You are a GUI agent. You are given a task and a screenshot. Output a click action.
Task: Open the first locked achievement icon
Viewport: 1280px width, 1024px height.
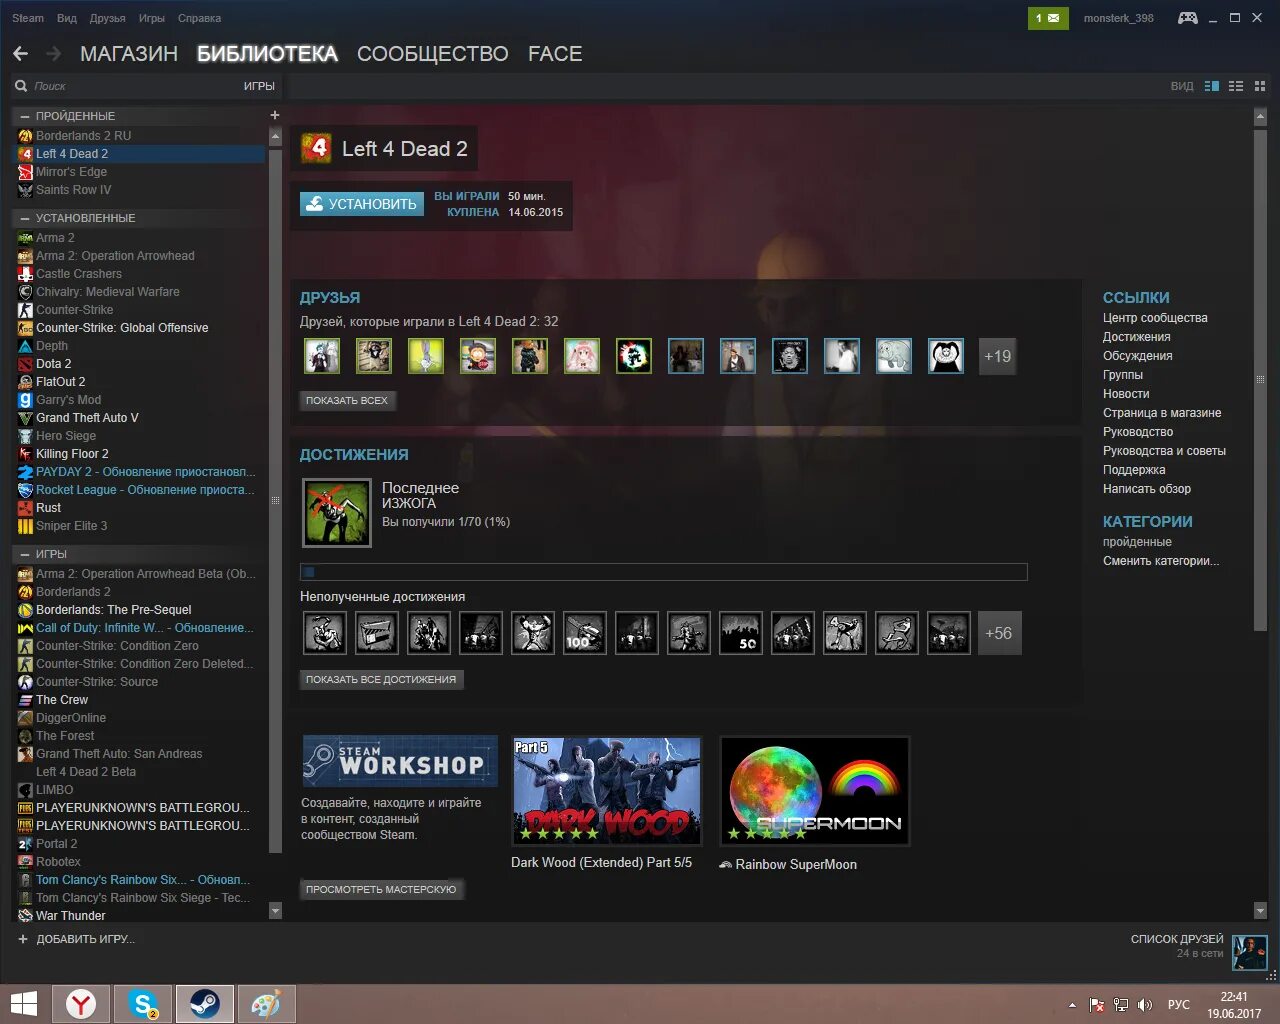324,633
